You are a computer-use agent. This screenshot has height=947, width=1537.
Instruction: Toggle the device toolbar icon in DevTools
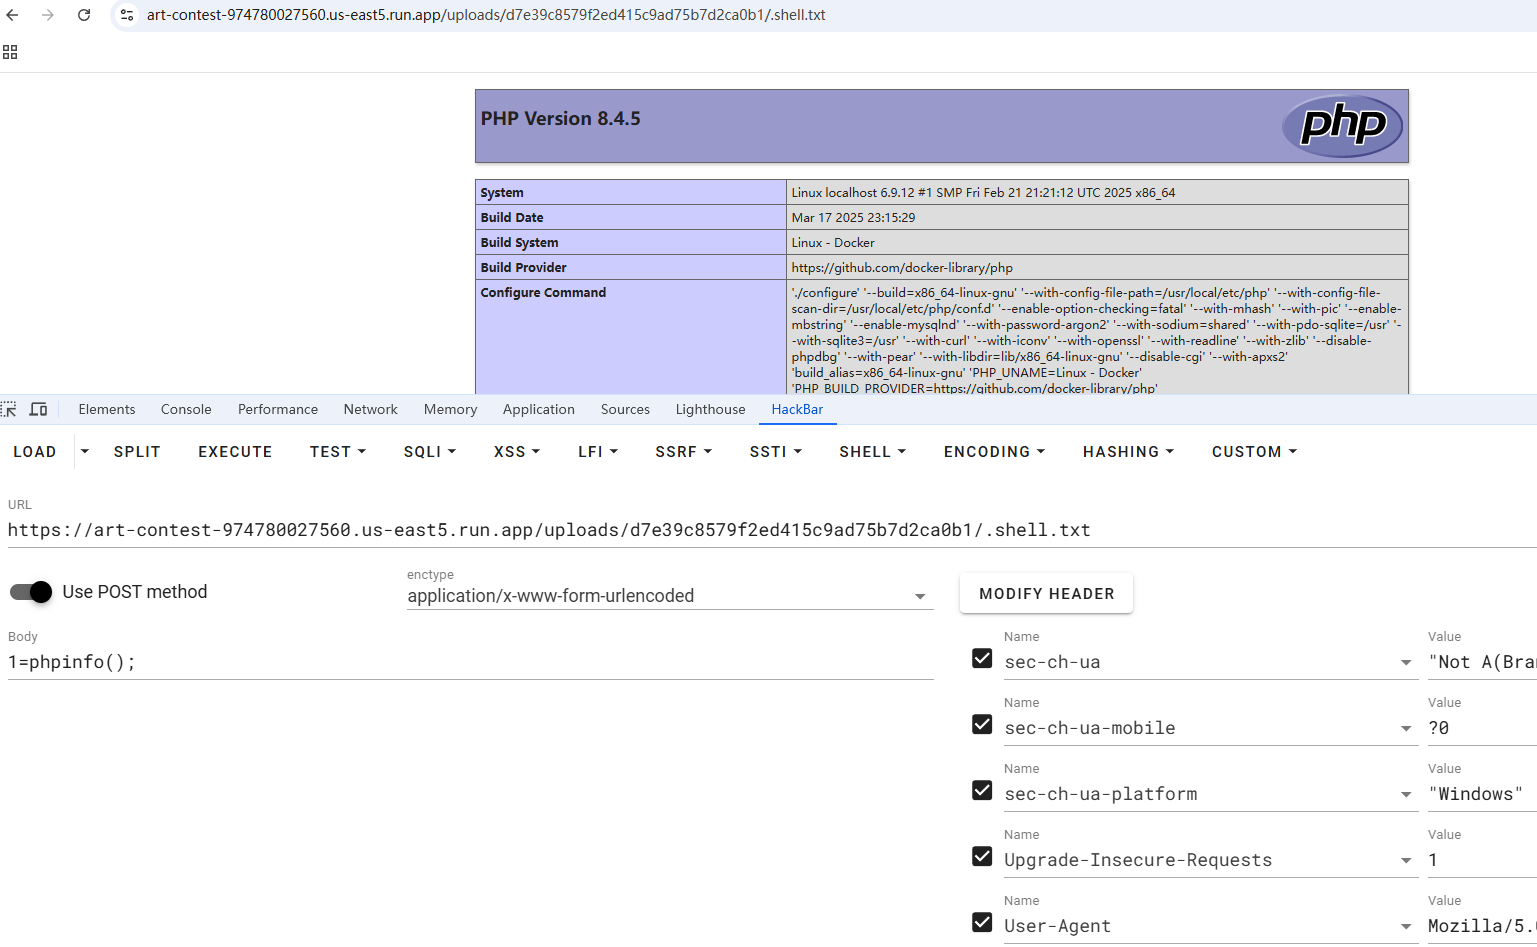[39, 409]
